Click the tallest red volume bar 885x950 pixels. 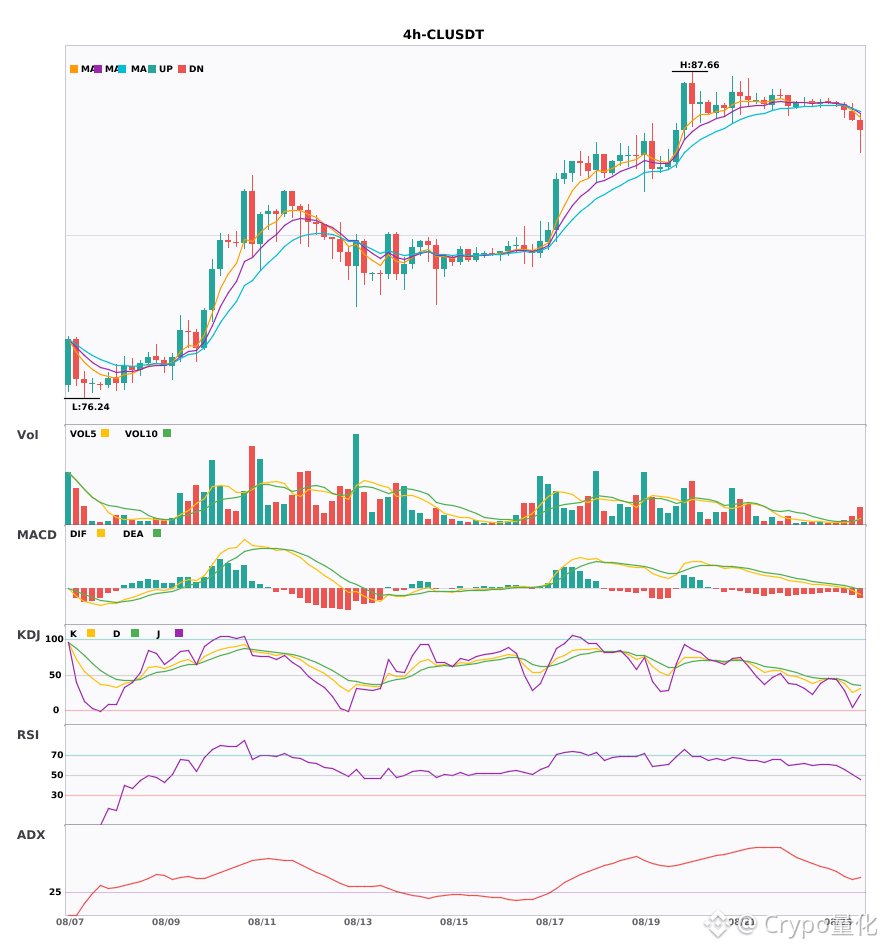pos(252,485)
